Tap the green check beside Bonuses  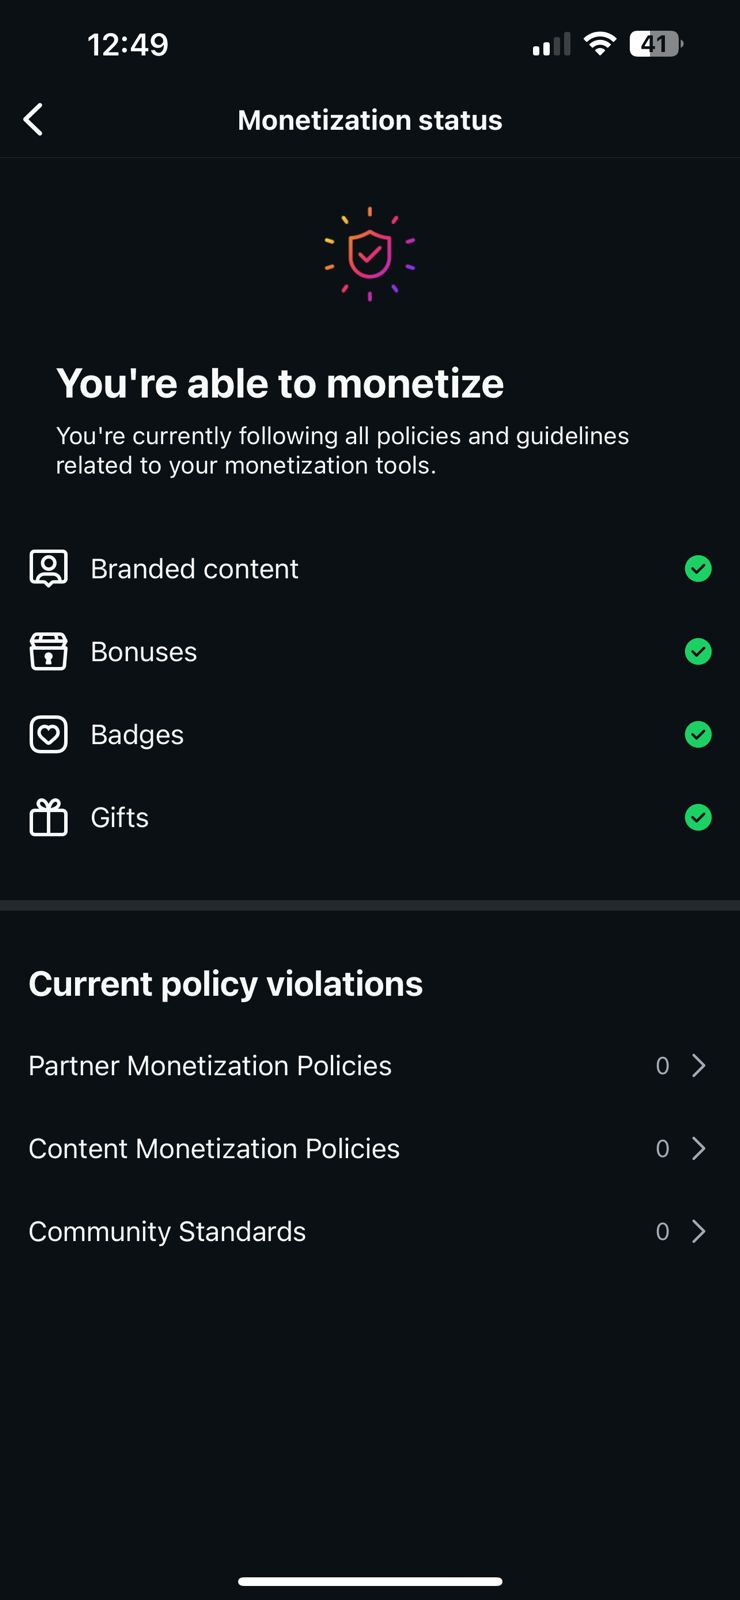pyautogui.click(x=698, y=651)
